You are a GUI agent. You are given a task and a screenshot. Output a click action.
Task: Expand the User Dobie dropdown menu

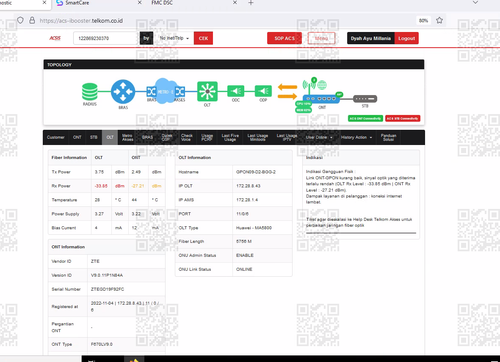click(319, 137)
